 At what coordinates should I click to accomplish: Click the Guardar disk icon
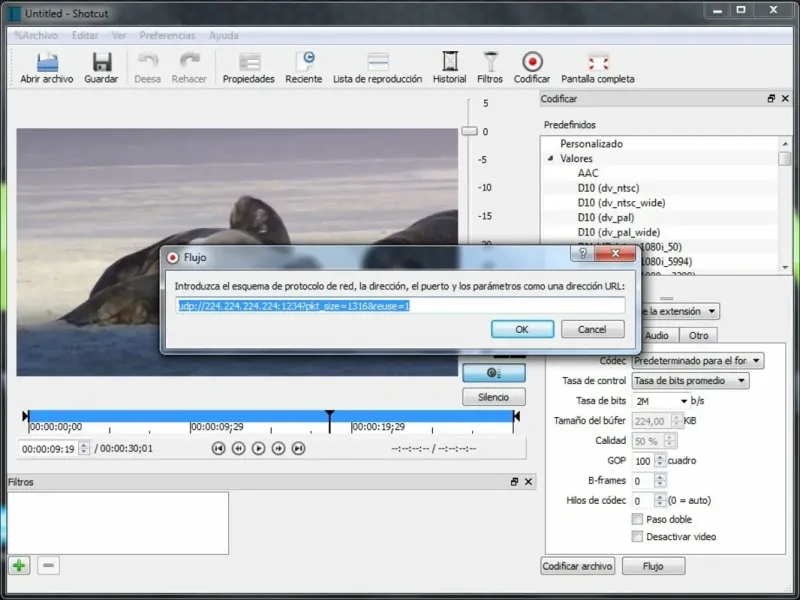point(101,62)
